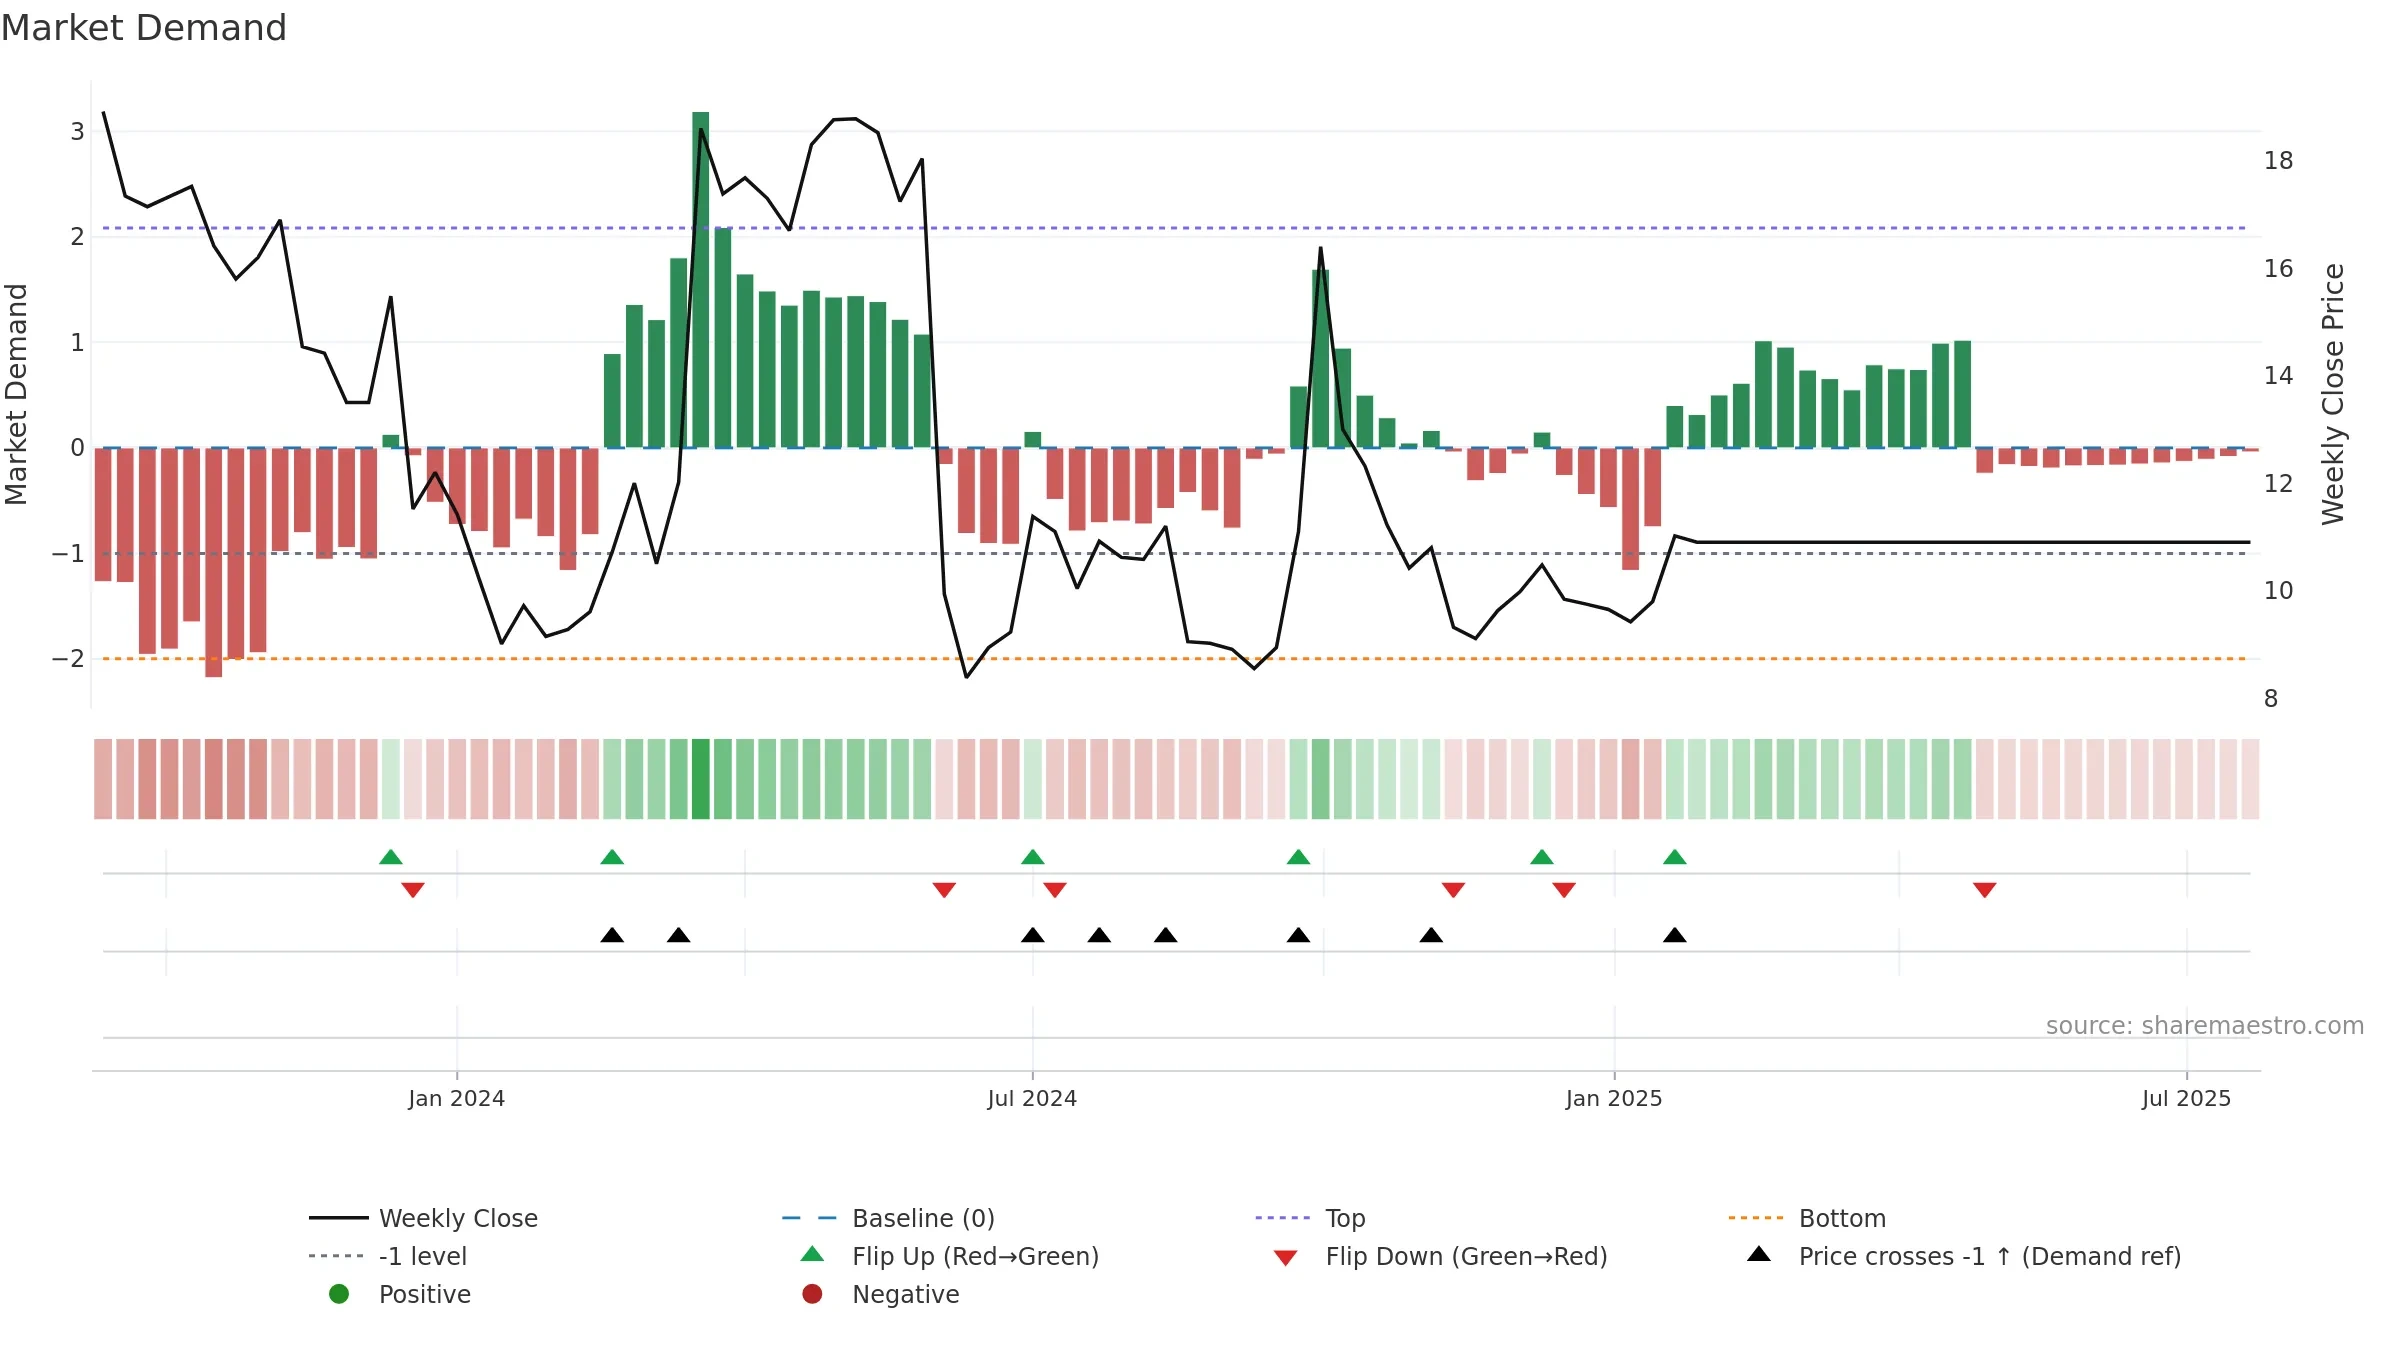
Task: Toggle the -1 level legend entry
Action: [388, 1256]
